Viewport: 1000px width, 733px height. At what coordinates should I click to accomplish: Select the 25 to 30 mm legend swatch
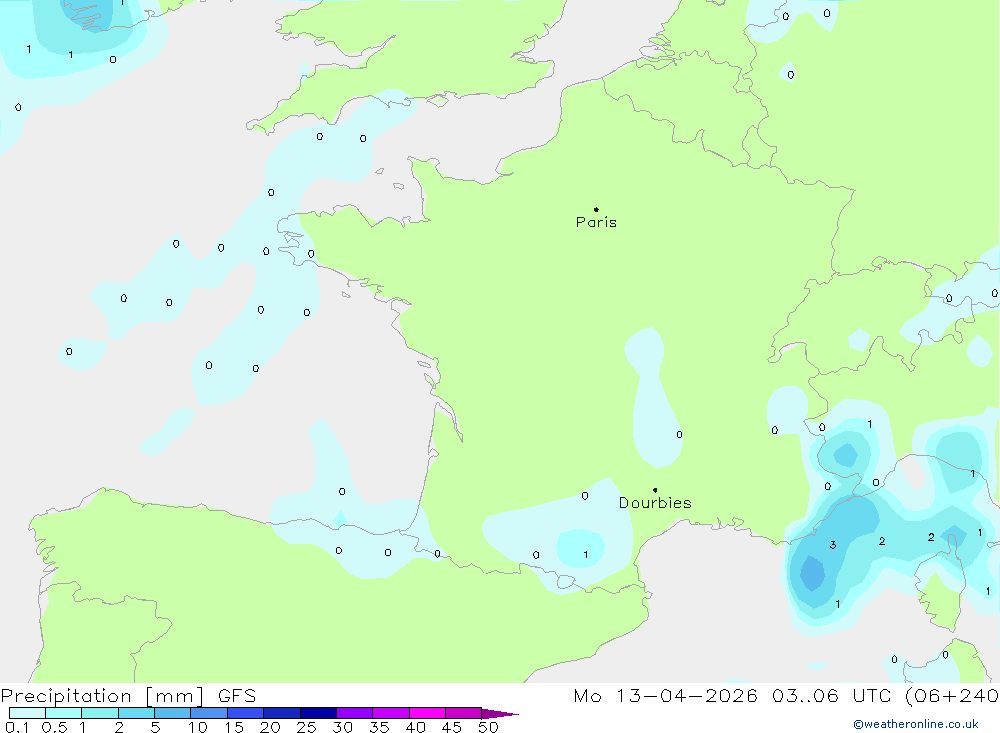(x=318, y=713)
